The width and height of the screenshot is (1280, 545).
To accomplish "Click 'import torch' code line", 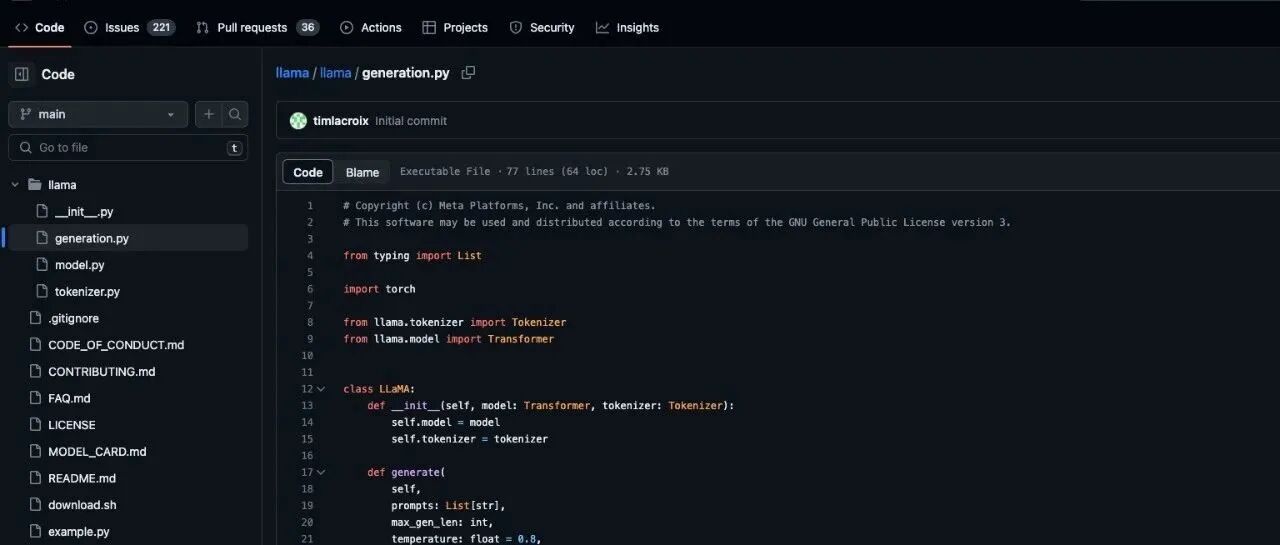I will (x=379, y=289).
